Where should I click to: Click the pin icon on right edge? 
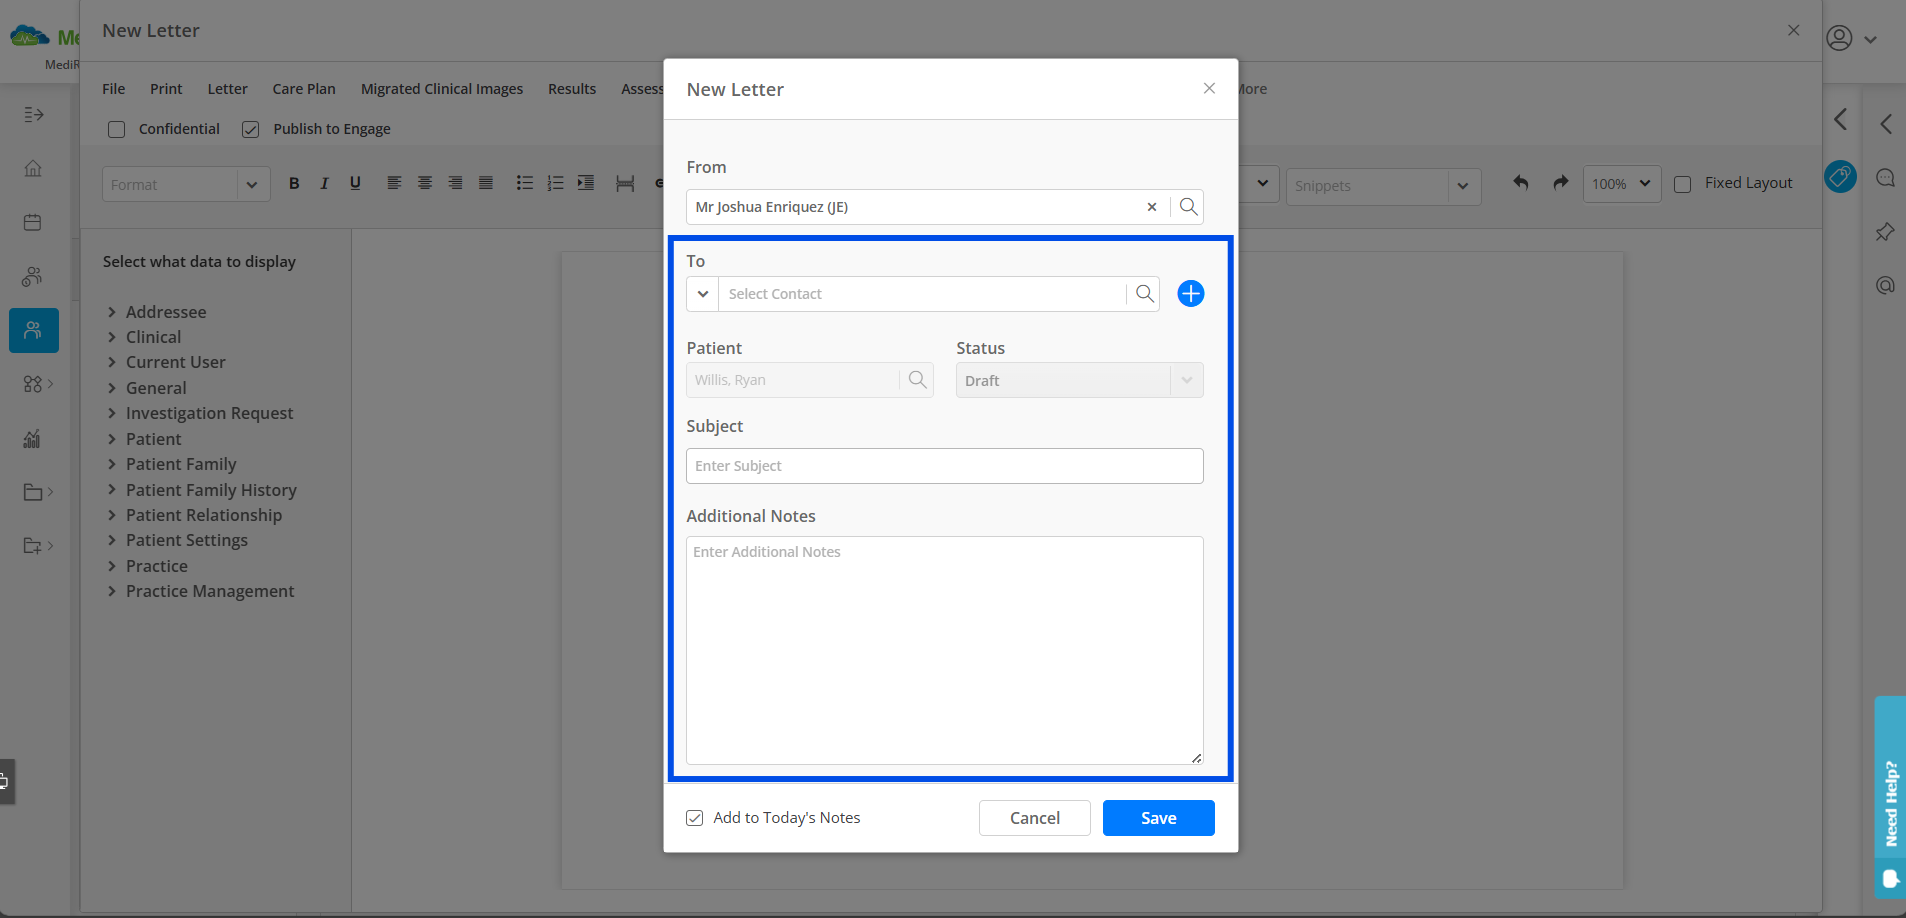pyautogui.click(x=1887, y=232)
